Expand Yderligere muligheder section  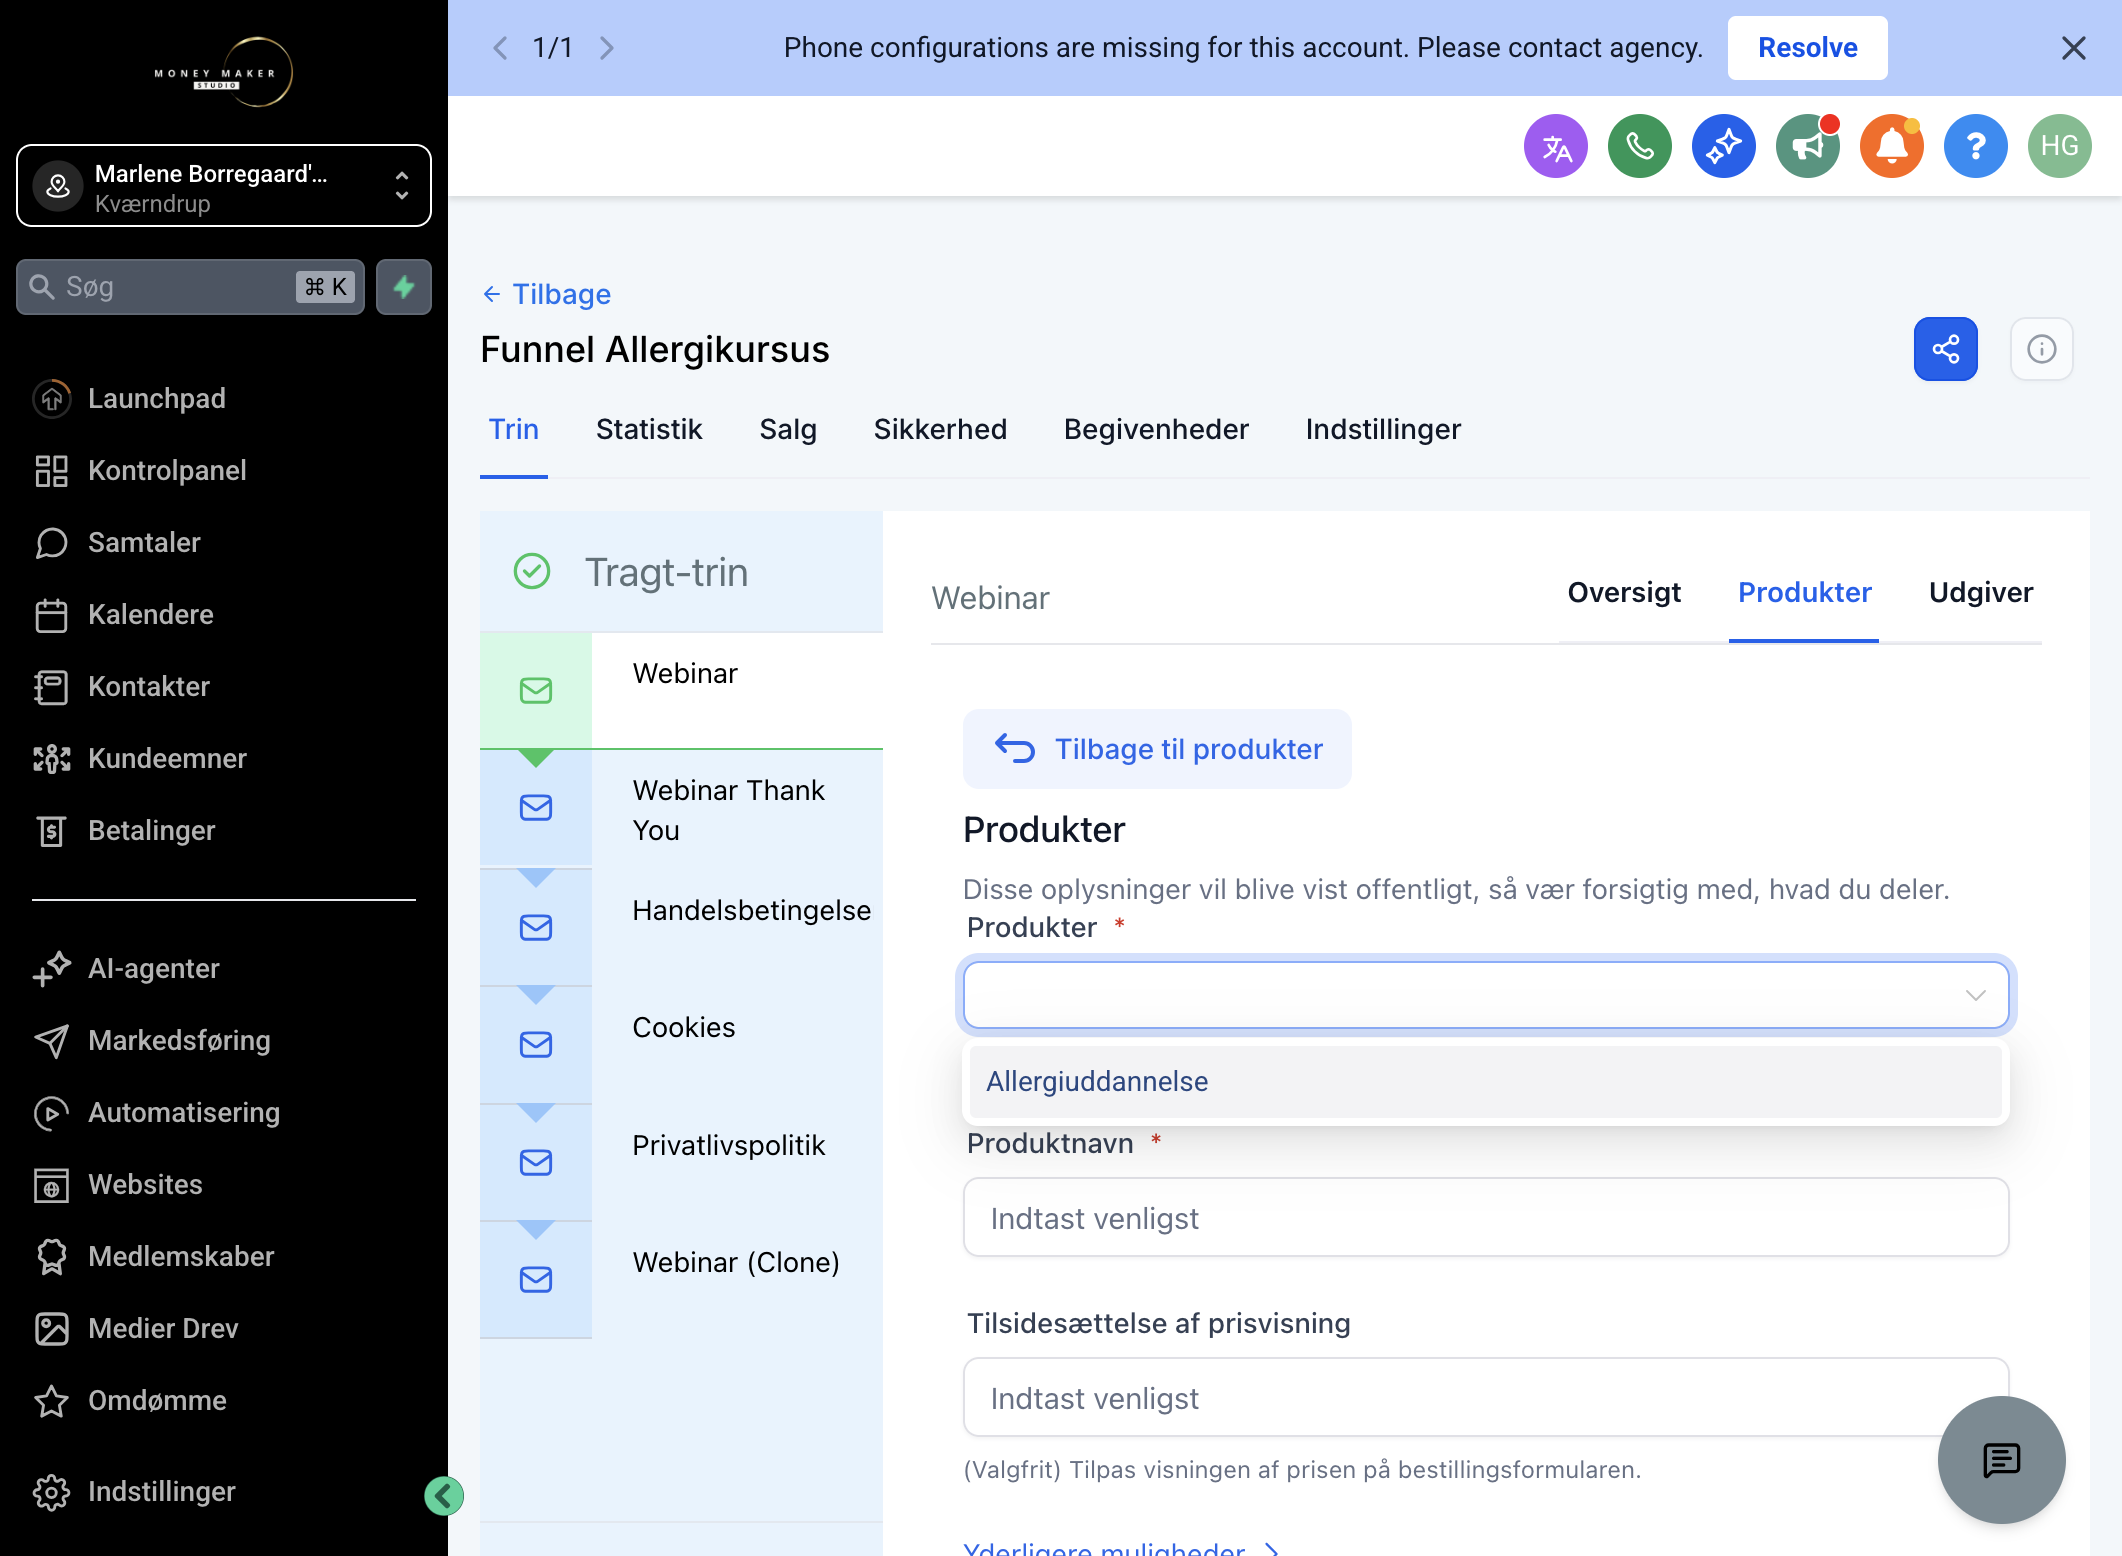1121,1548
